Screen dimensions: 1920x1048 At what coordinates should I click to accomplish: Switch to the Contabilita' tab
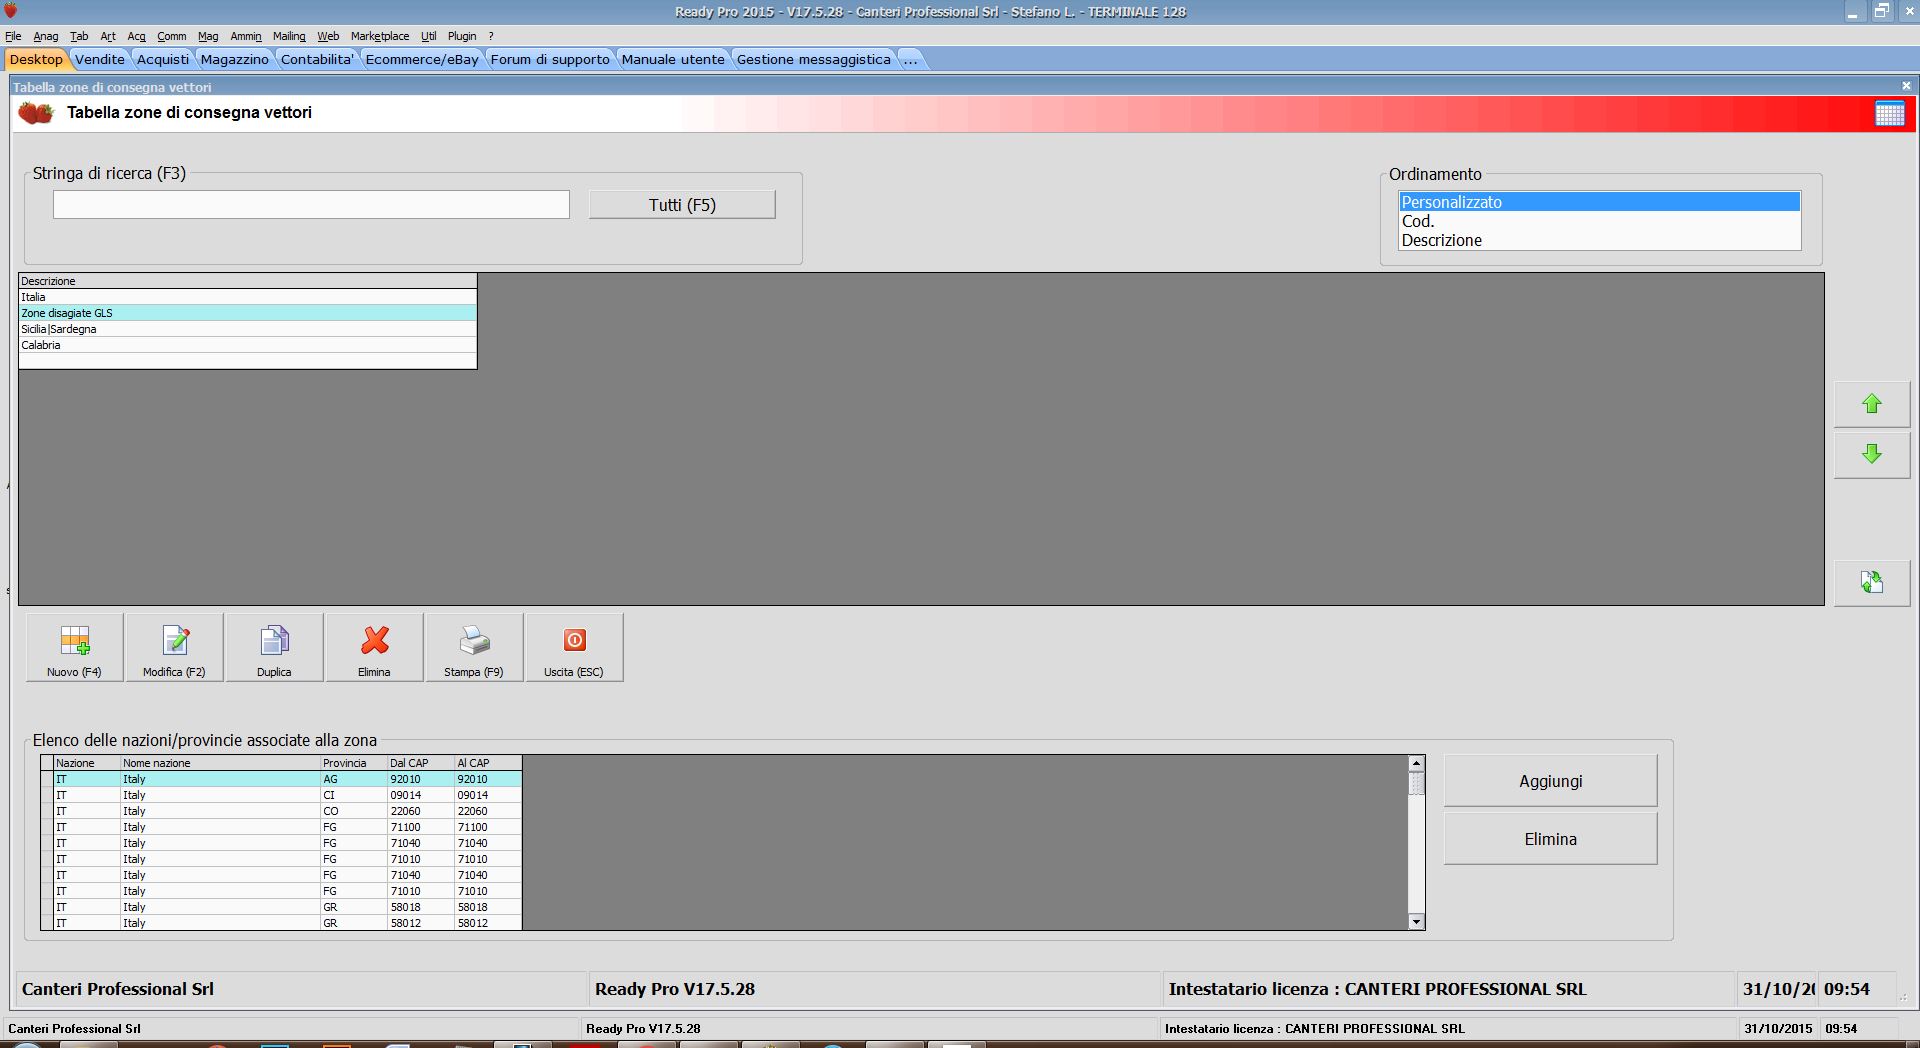pyautogui.click(x=317, y=59)
